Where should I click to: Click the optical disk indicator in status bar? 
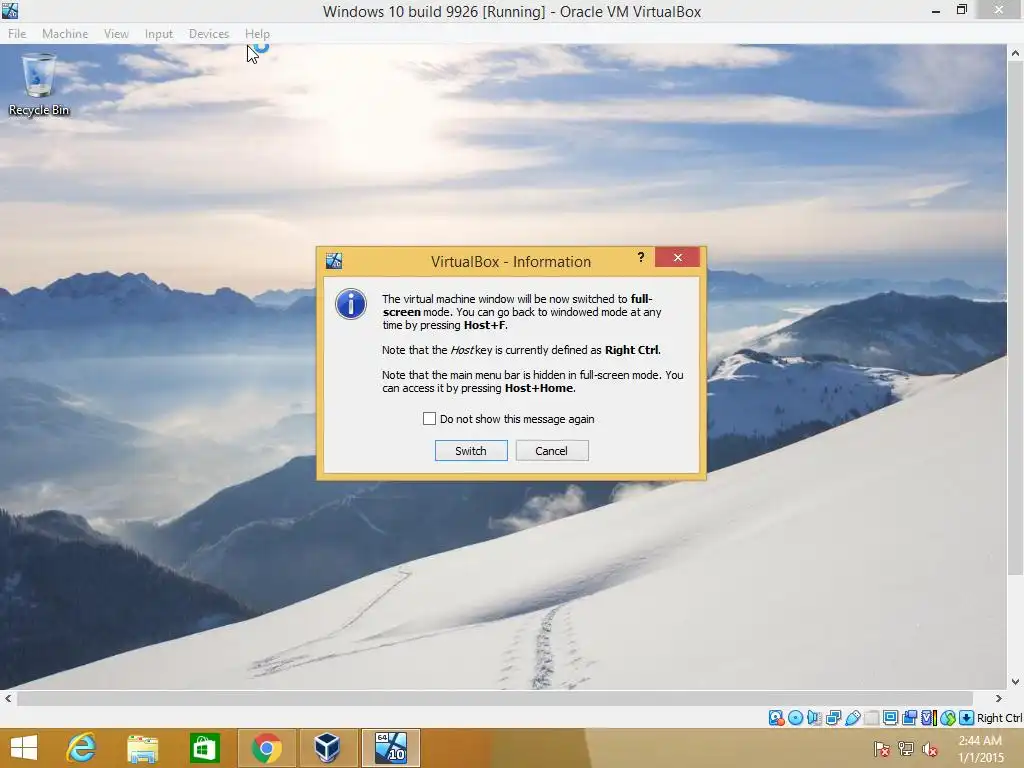[795, 718]
